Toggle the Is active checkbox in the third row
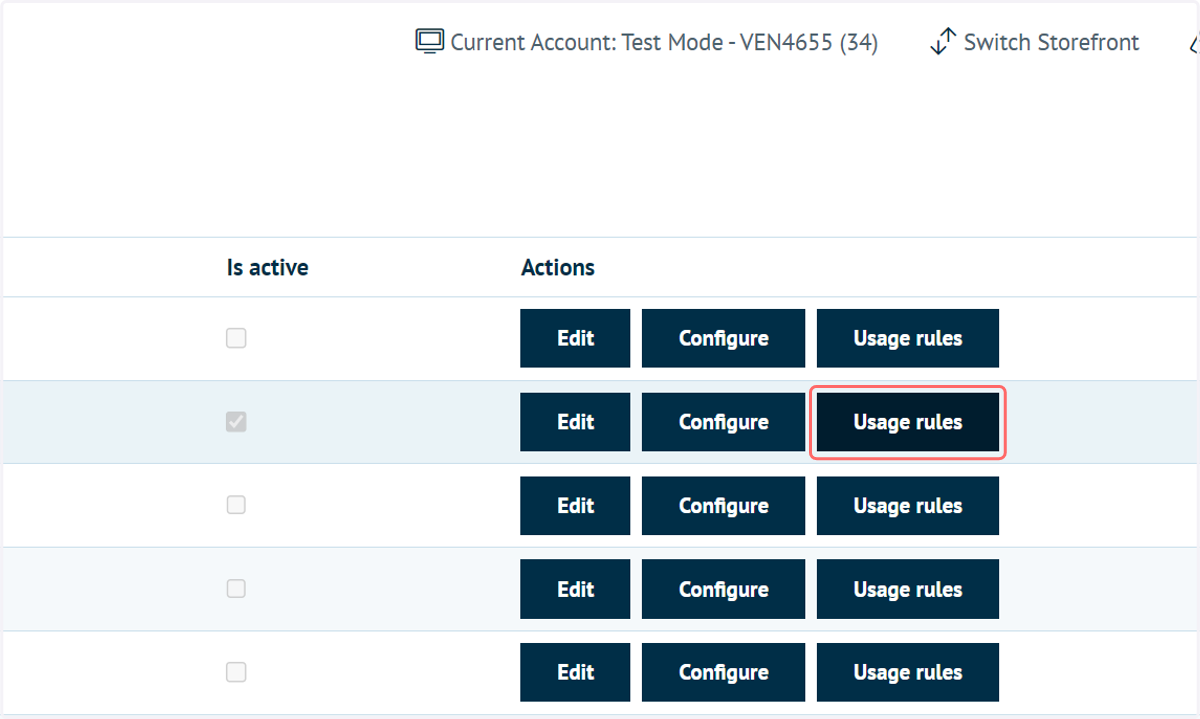Image resolution: width=1200 pixels, height=719 pixels. click(236, 505)
